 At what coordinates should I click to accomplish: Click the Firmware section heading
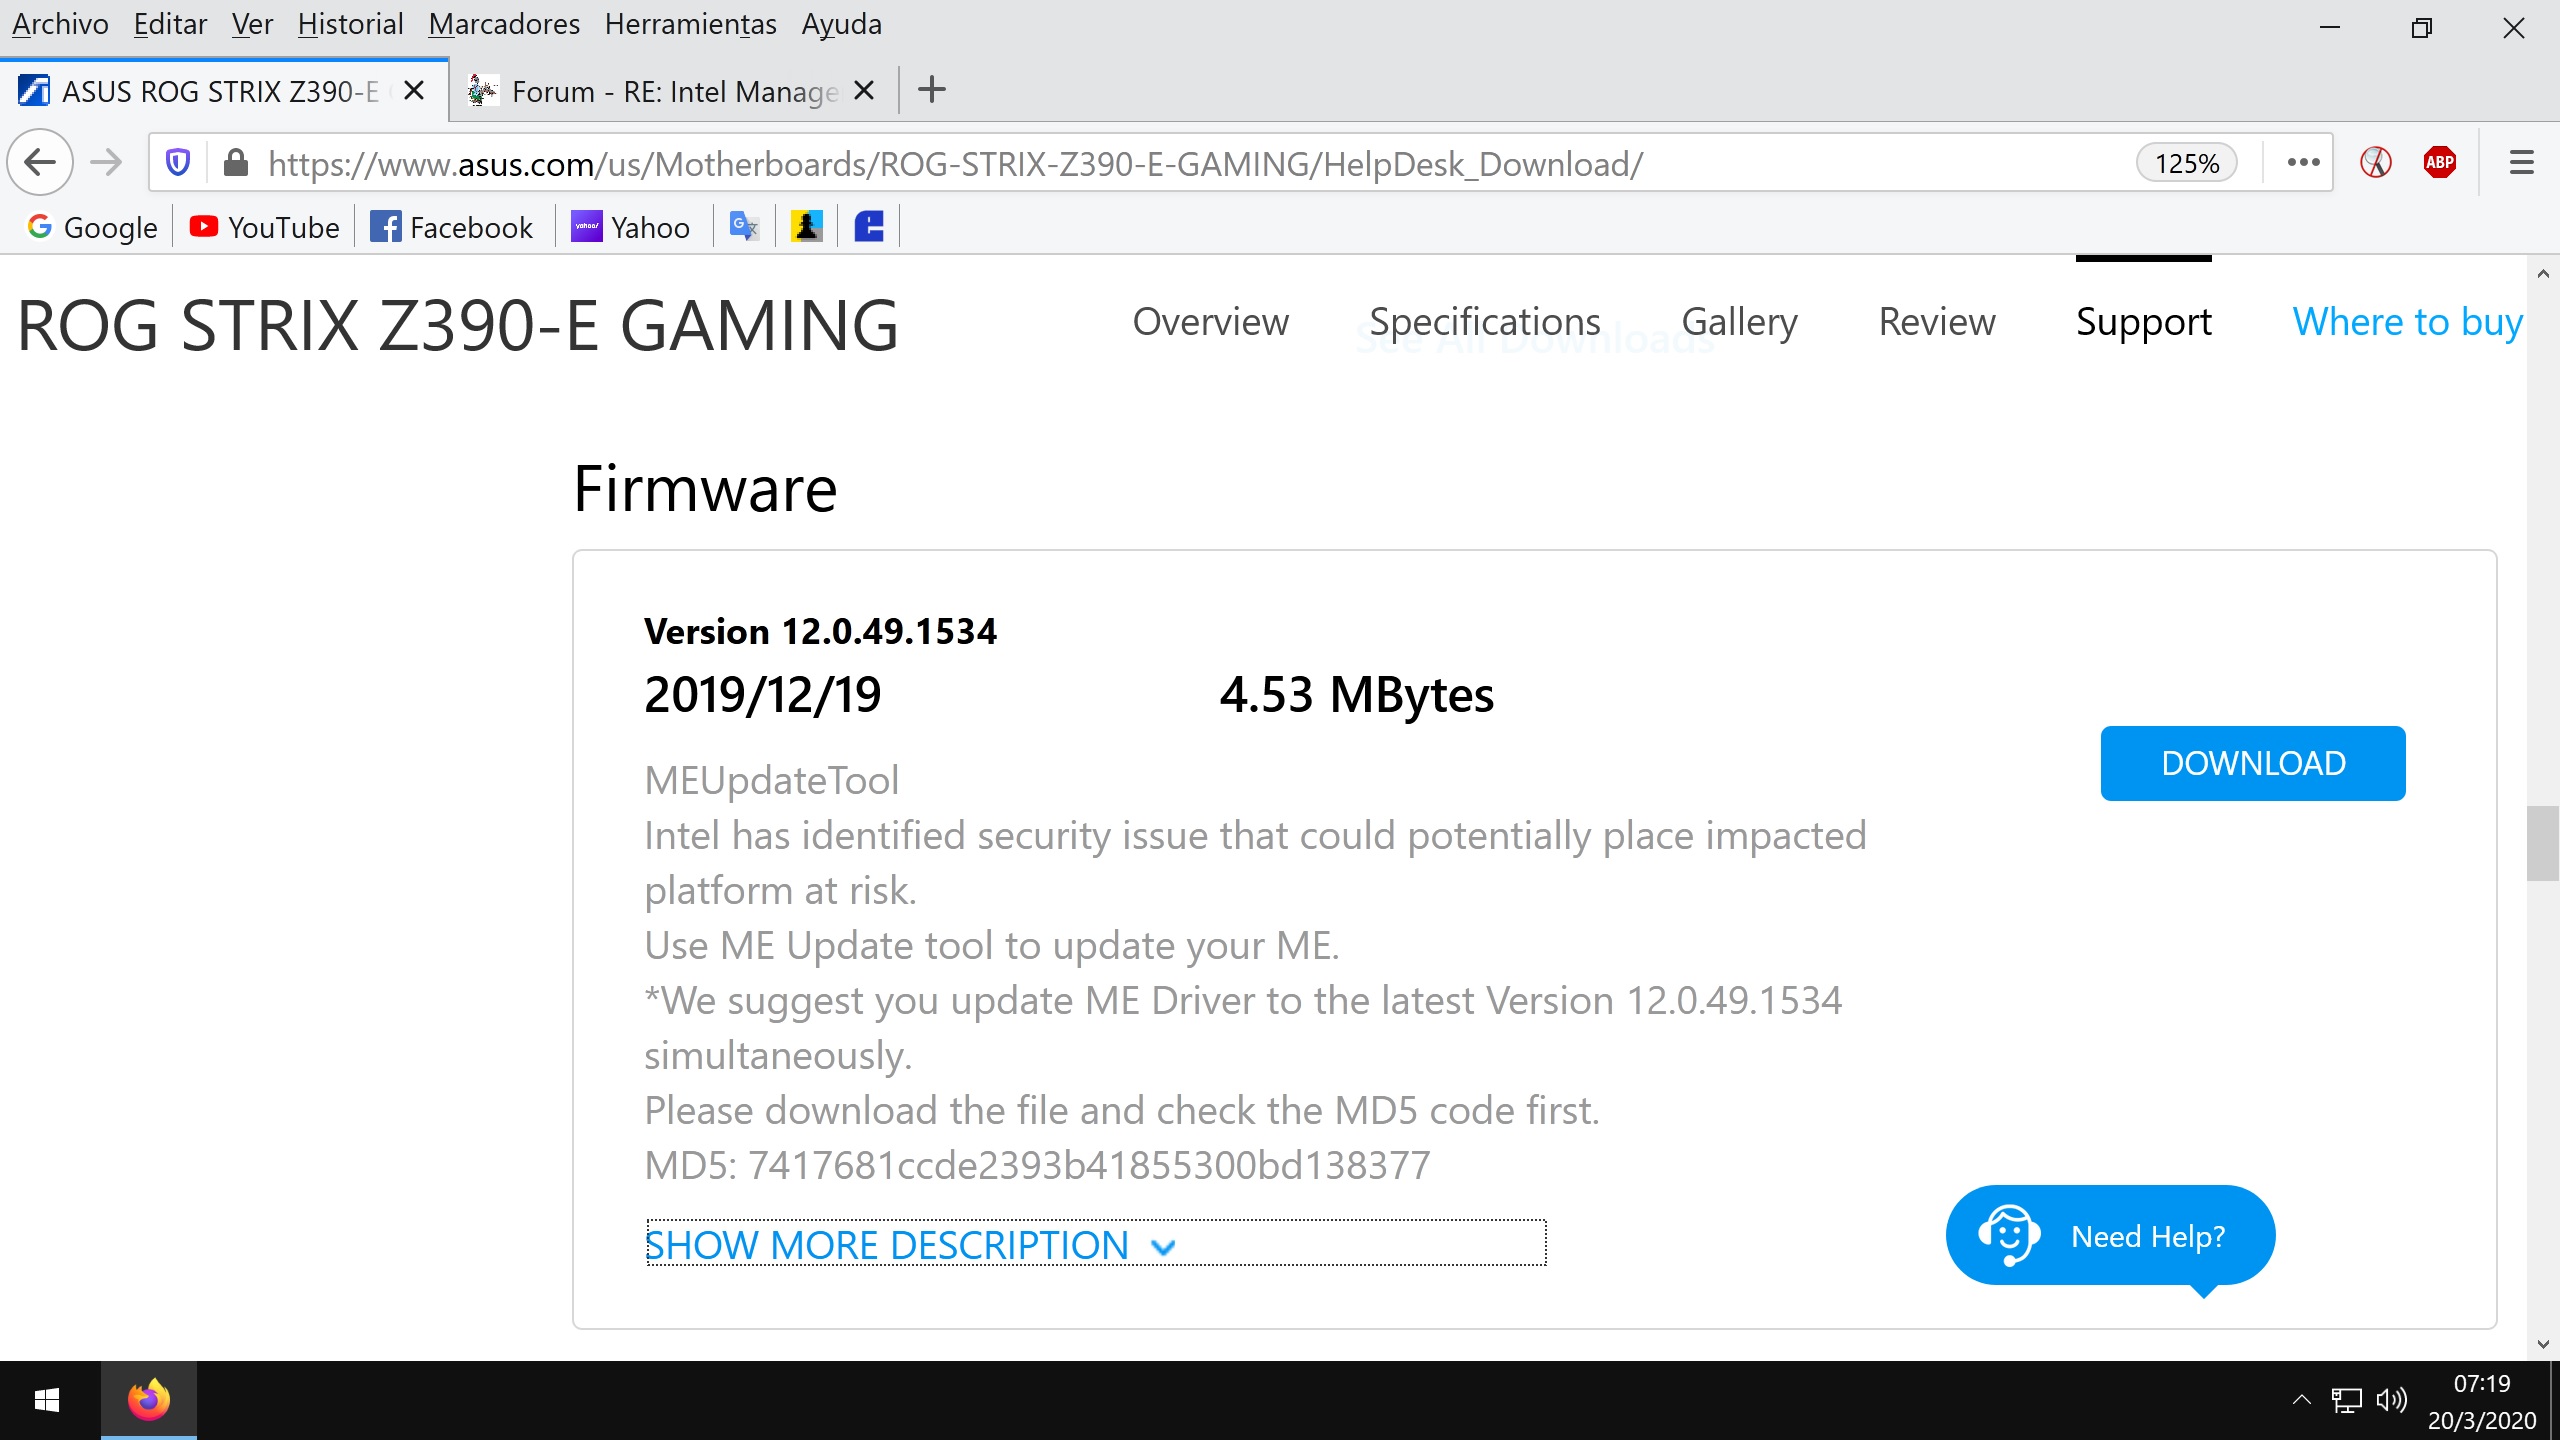coord(705,489)
